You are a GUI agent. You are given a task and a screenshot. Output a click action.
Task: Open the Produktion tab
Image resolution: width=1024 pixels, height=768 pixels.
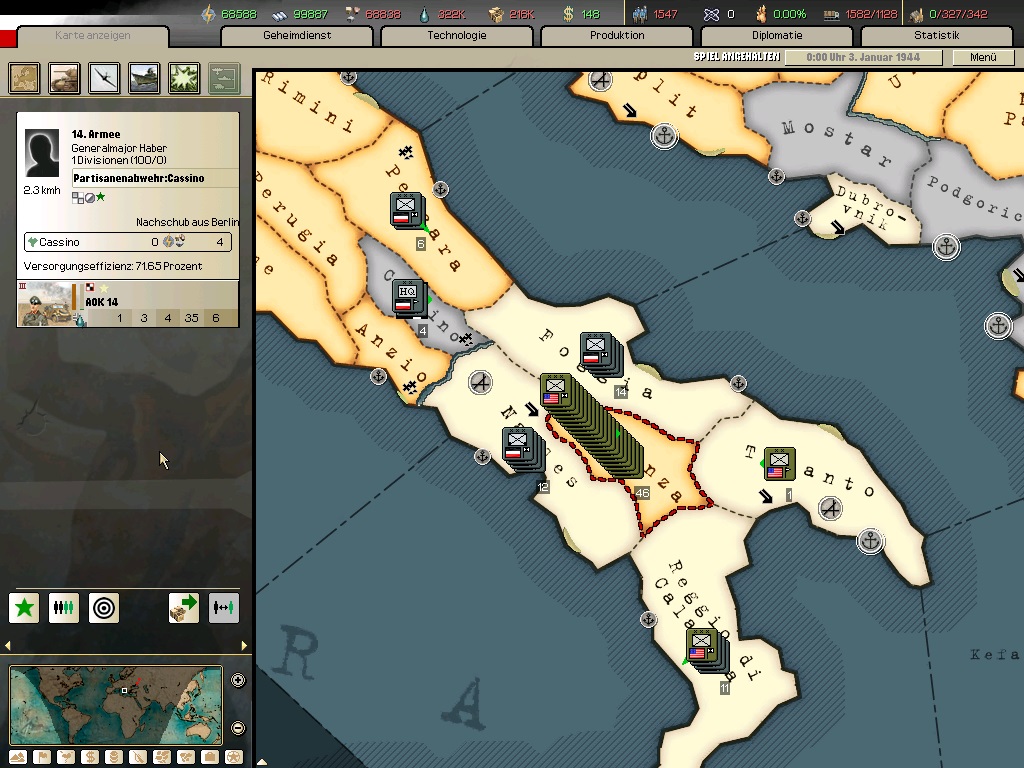click(617, 36)
